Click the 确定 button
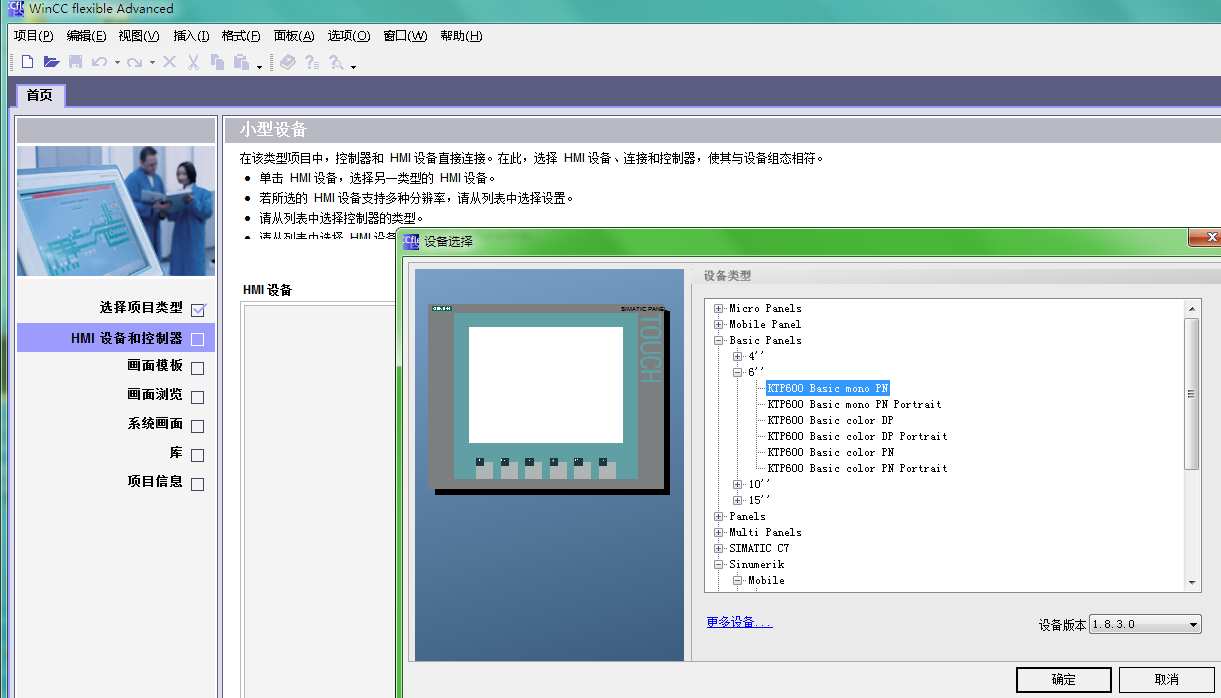1221x698 pixels. [x=1063, y=680]
